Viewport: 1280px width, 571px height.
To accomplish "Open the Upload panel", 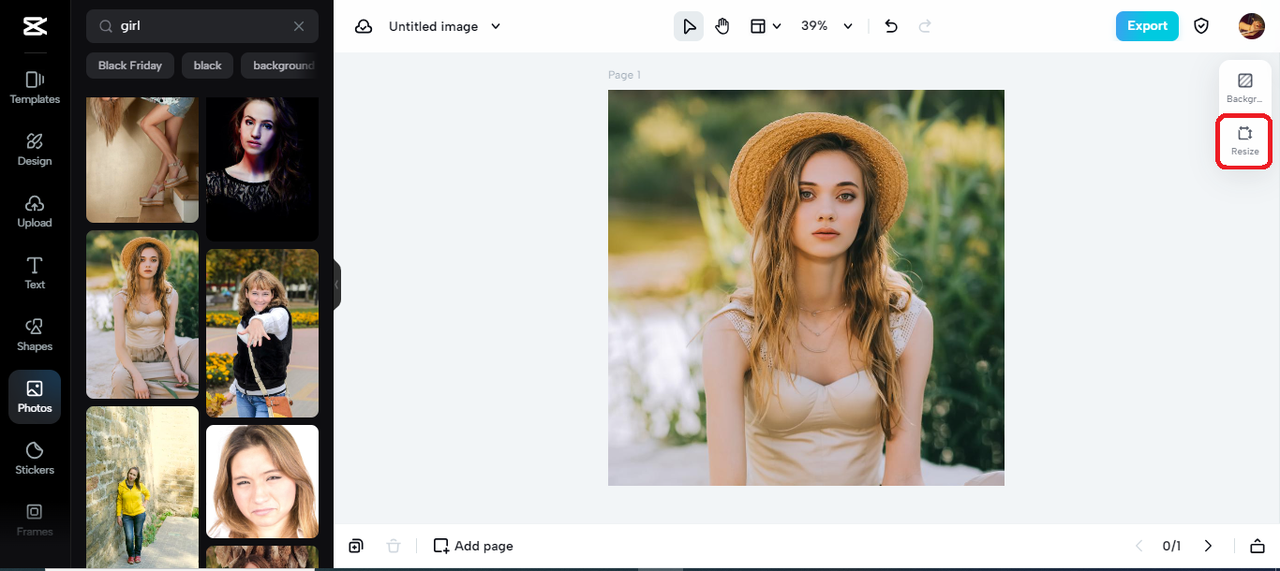I will [x=34, y=211].
